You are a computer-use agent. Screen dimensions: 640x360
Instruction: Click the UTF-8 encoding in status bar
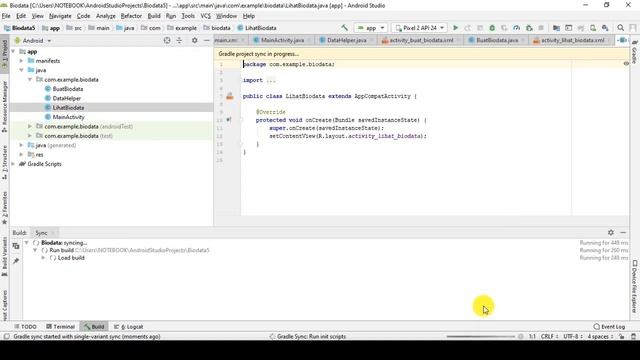tap(572, 337)
